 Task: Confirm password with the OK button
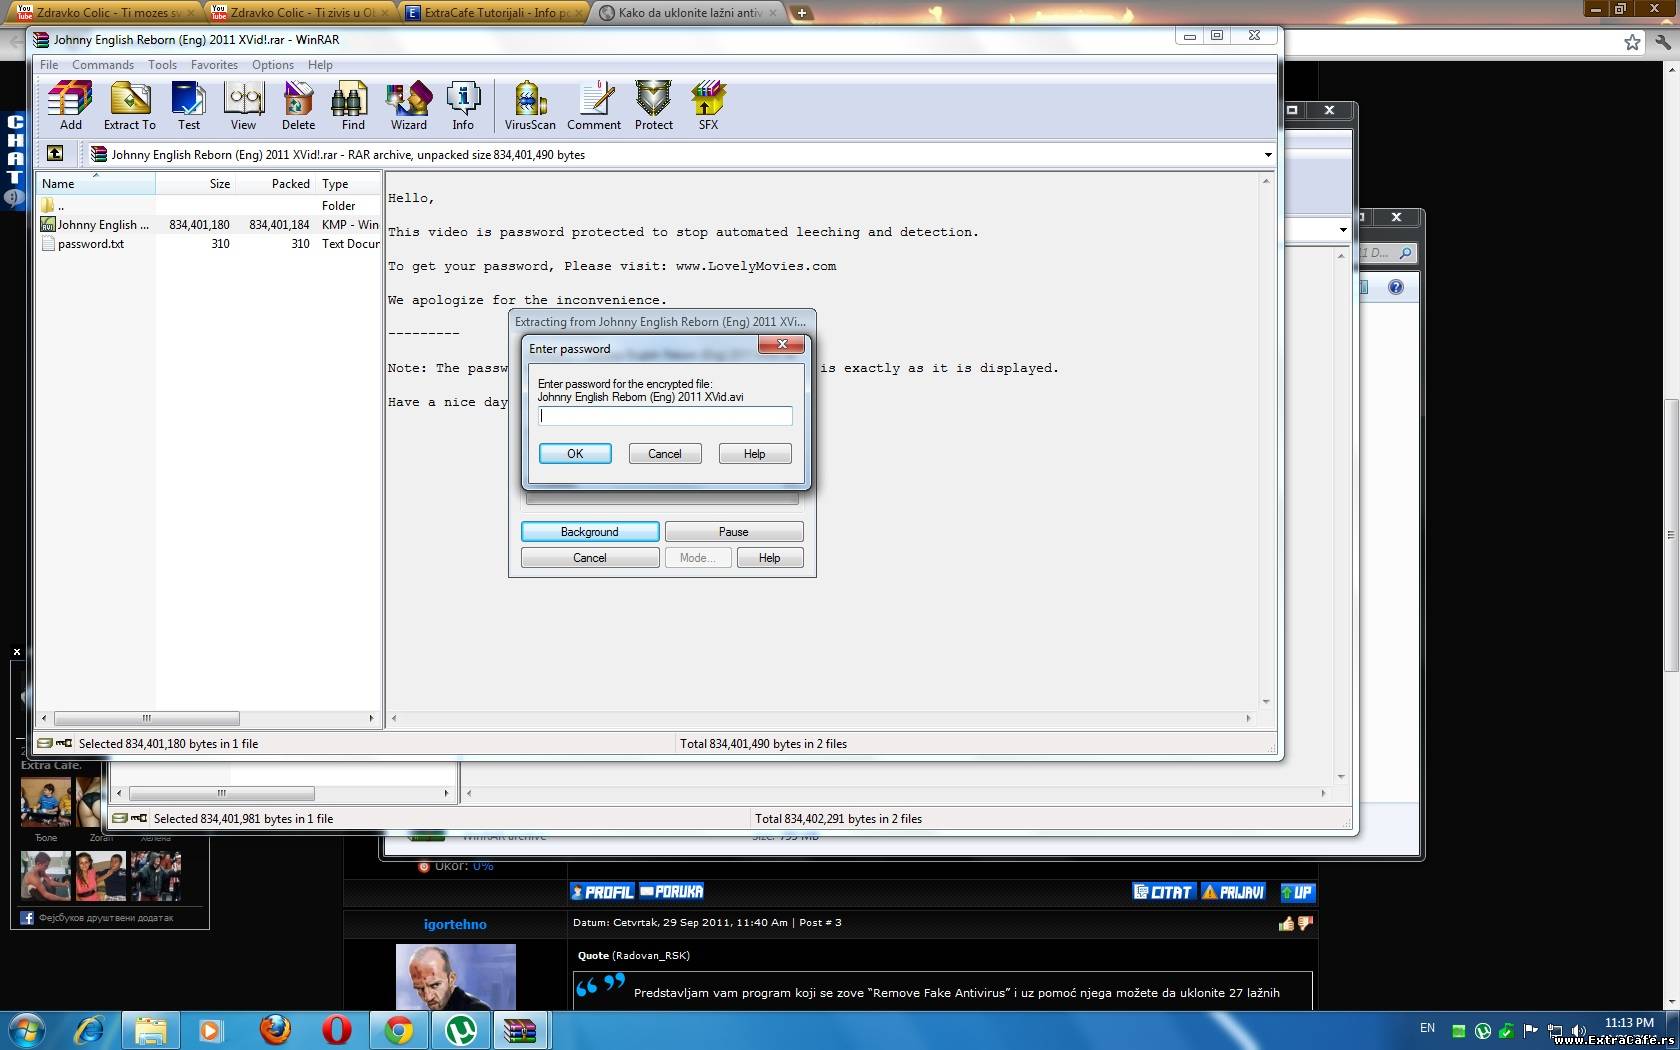coord(575,454)
